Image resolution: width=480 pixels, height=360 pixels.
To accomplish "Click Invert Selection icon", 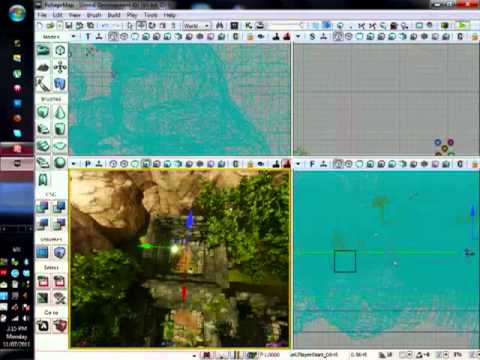I will coord(43,298).
